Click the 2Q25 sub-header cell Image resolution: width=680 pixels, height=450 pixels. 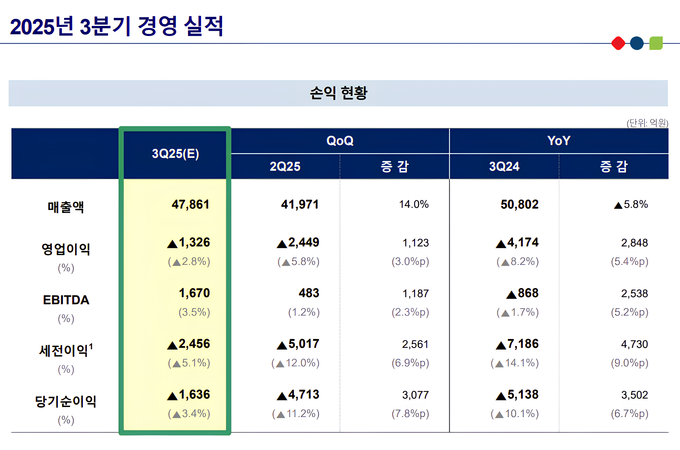285,167
